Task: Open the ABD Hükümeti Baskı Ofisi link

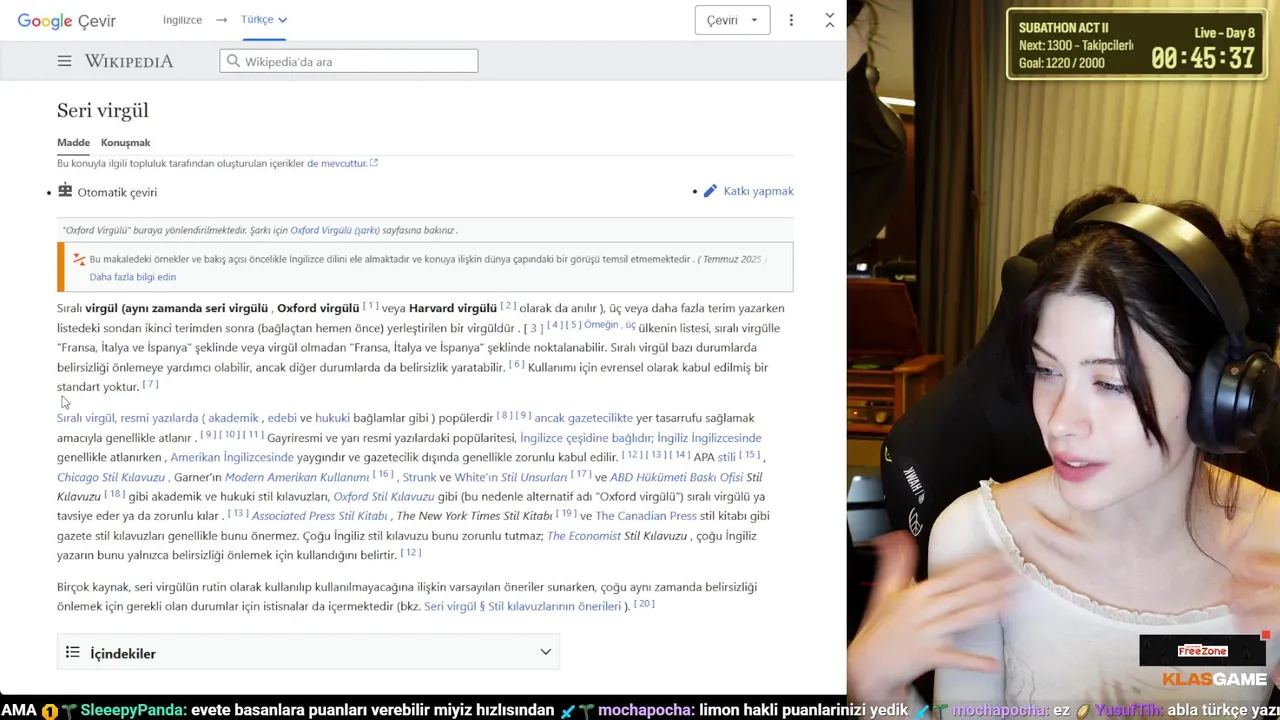Action: (x=676, y=477)
